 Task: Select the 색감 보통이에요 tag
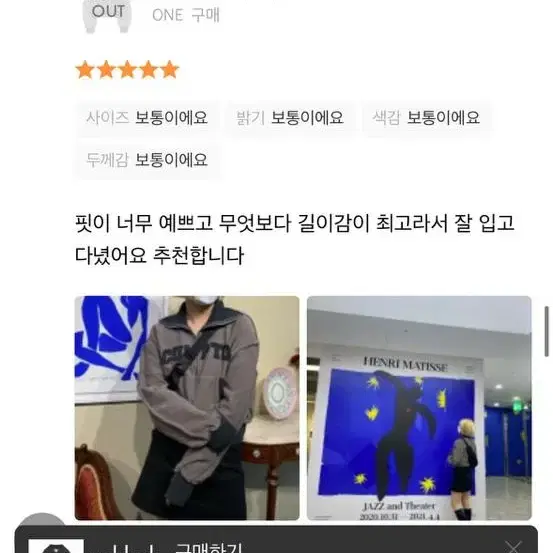pos(426,118)
